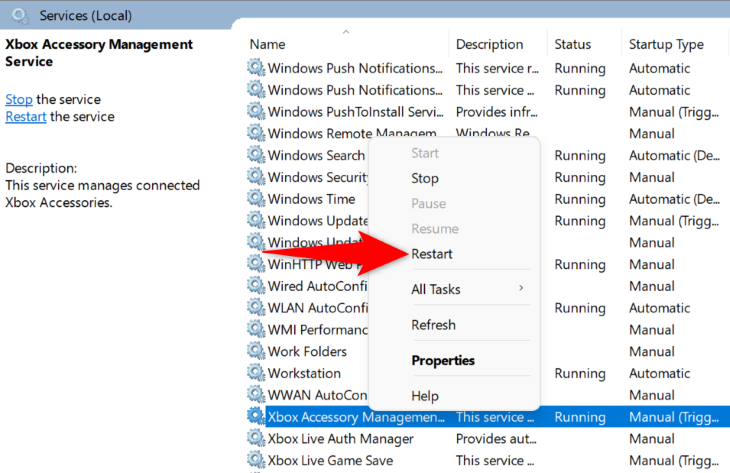Expand All Tasks submenu arrow

click(521, 288)
